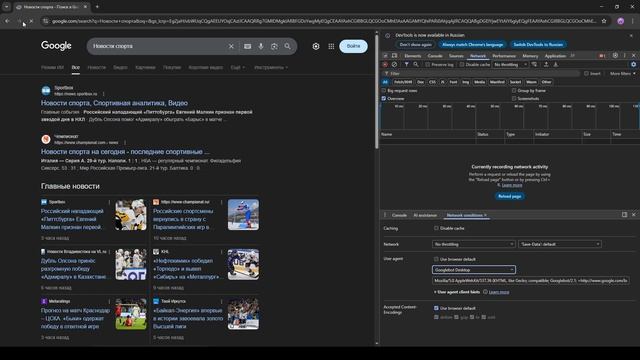Switch to the Sources tab
Screen dimensions: 640x360
(456, 56)
